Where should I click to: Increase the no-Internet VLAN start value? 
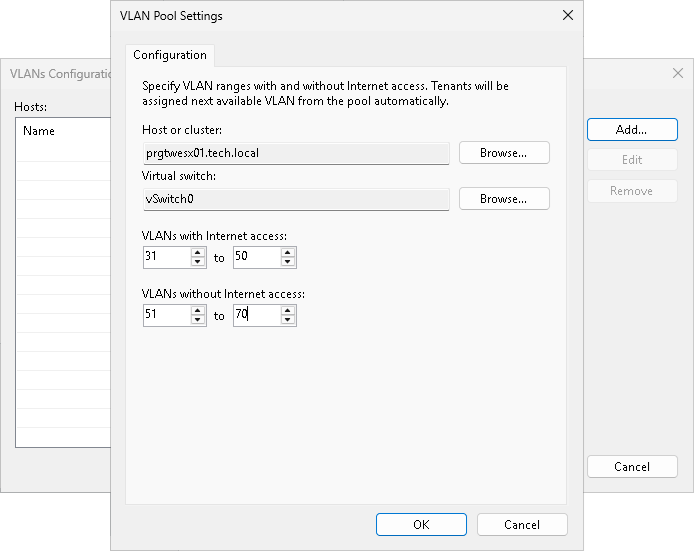[197, 311]
